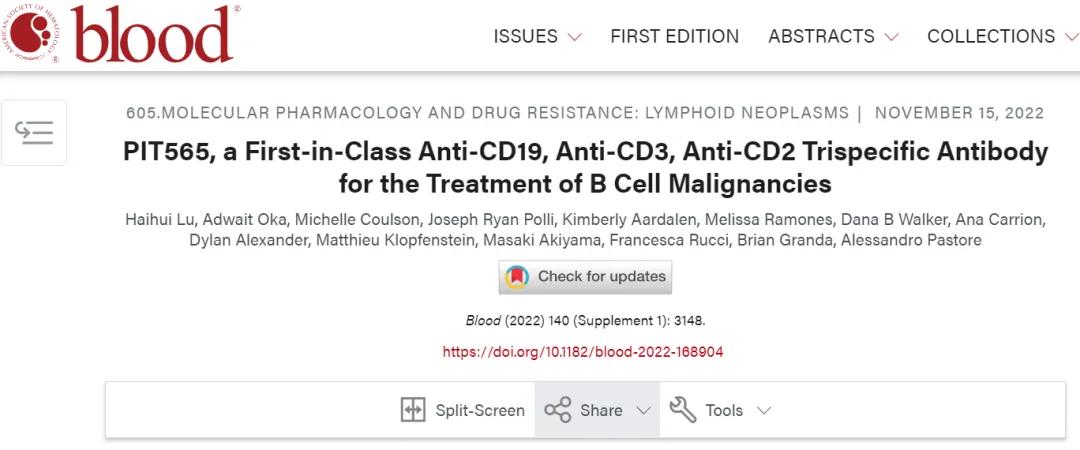The image size is (1080, 450).
Task: Open the Share dropdown arrow
Action: (643, 410)
